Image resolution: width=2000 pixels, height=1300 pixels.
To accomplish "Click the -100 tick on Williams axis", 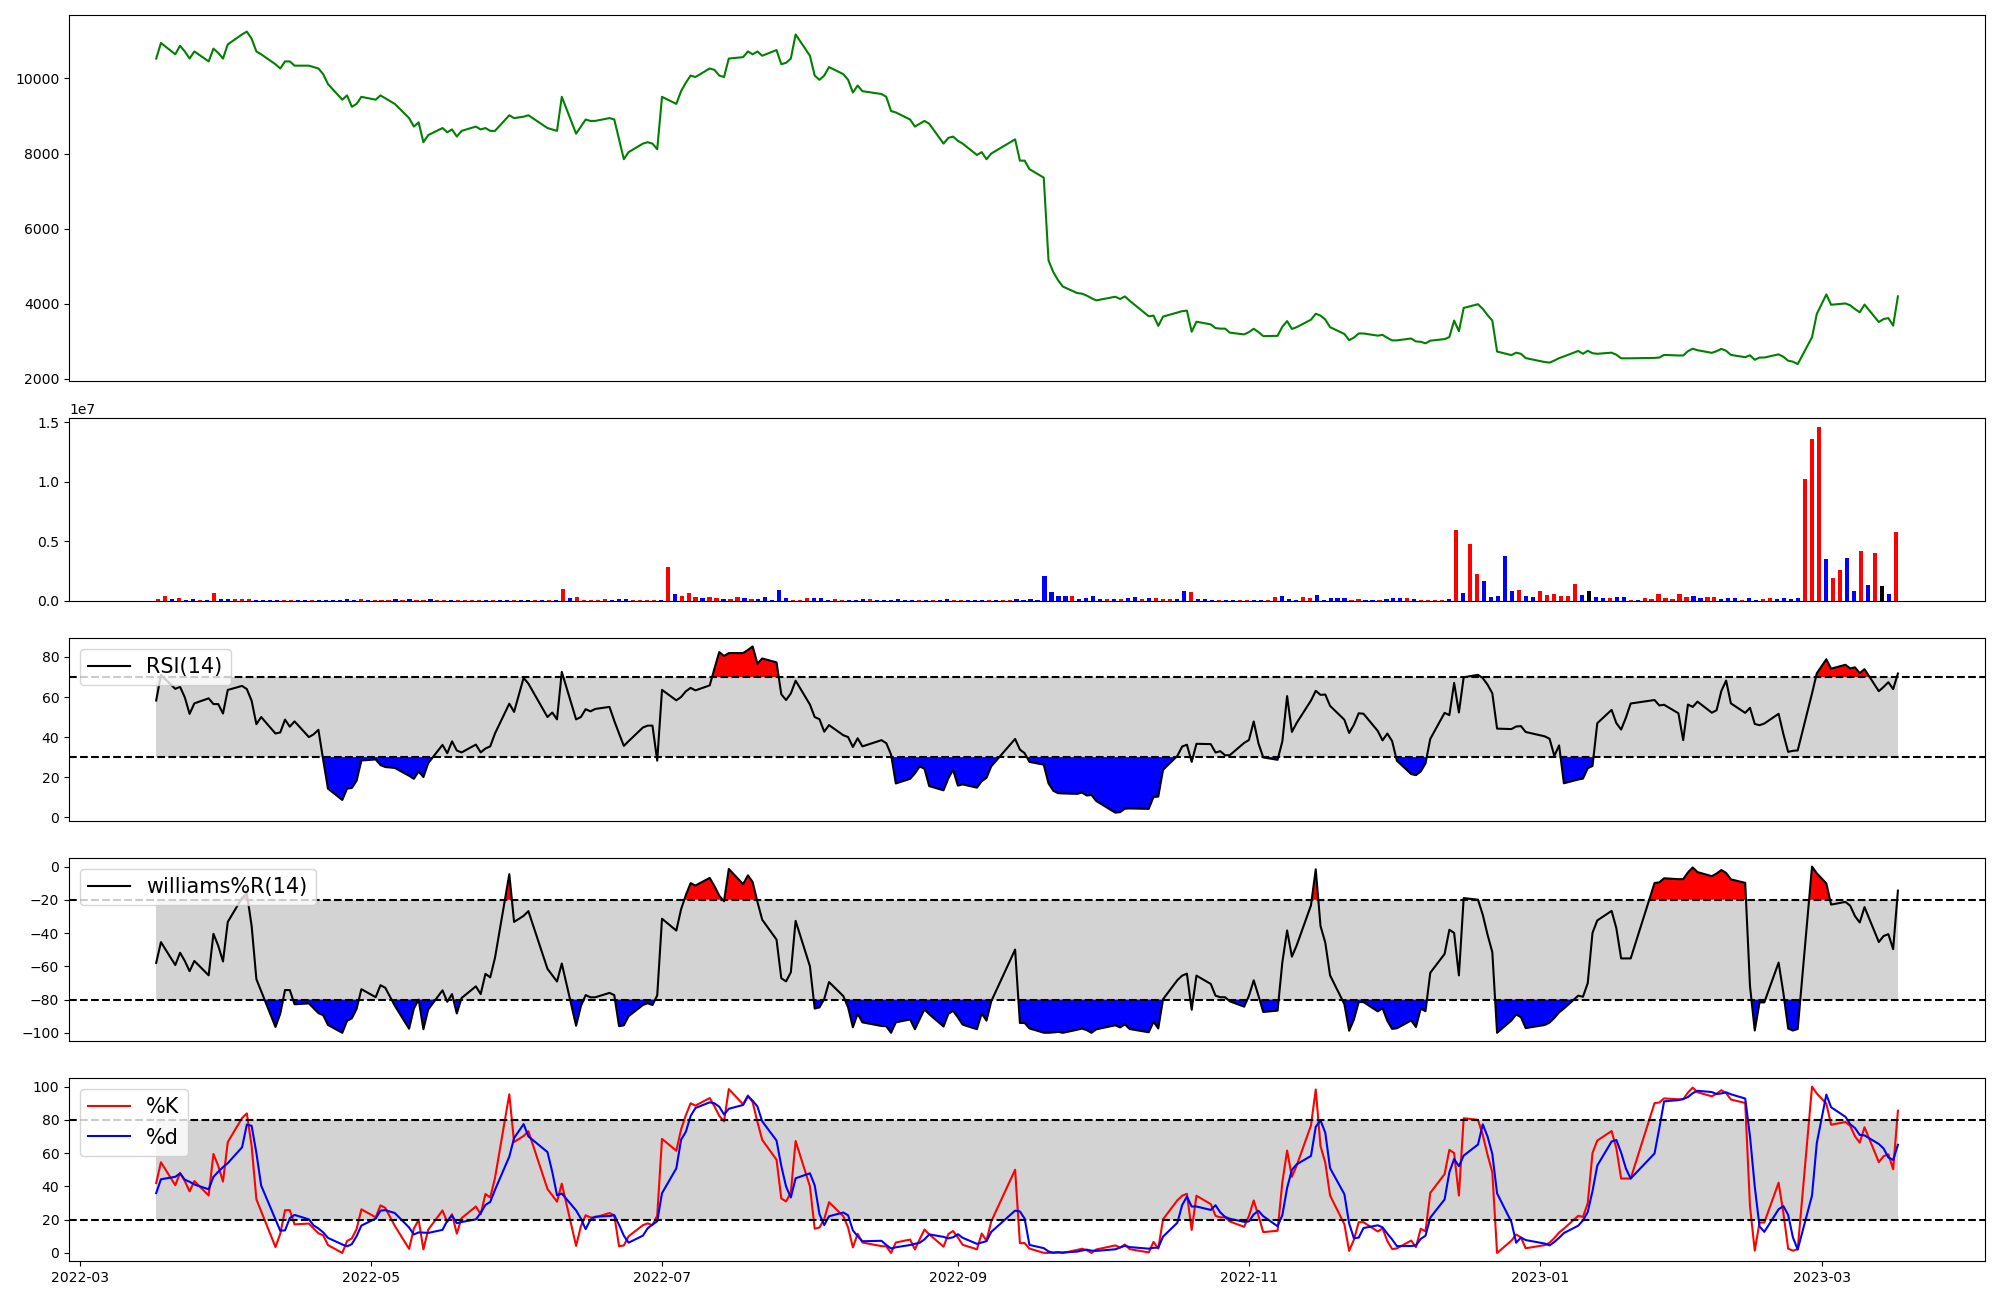I will click(41, 1033).
